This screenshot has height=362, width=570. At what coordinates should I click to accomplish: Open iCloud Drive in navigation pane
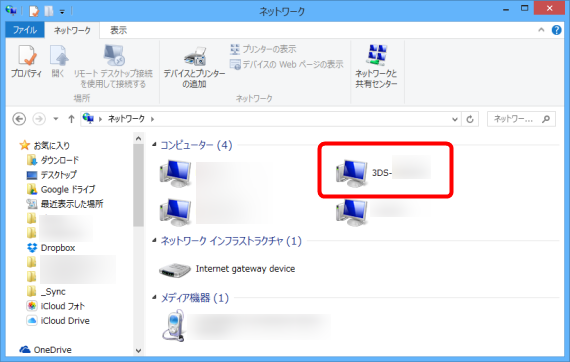[x=58, y=321]
